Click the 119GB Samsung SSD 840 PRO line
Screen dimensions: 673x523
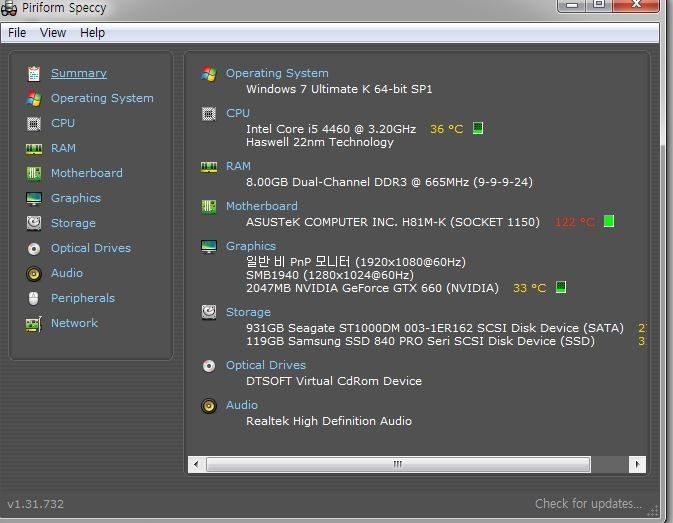(x=420, y=342)
